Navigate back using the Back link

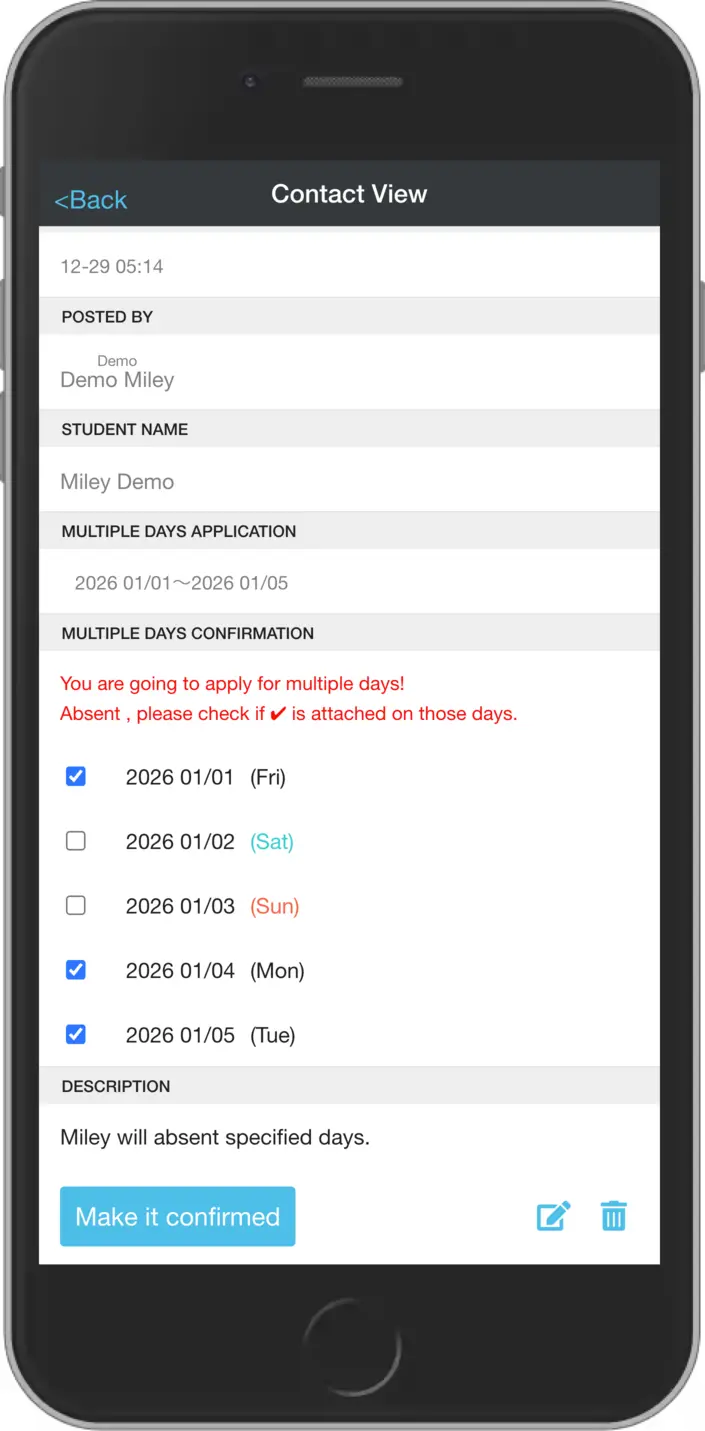pyautogui.click(x=90, y=199)
